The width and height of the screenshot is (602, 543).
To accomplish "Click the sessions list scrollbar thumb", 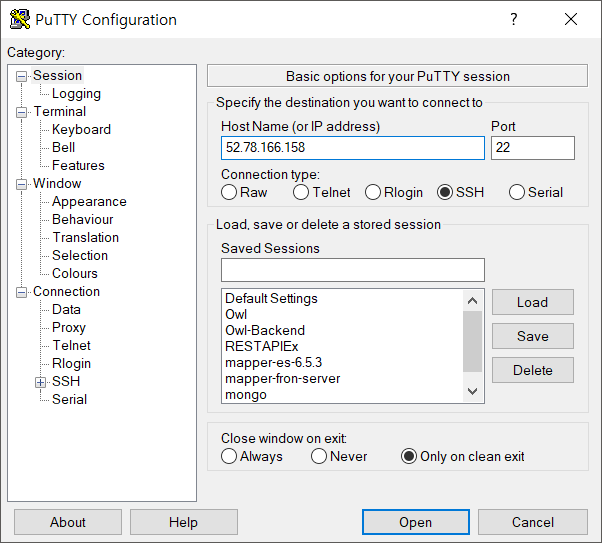I will (473, 341).
